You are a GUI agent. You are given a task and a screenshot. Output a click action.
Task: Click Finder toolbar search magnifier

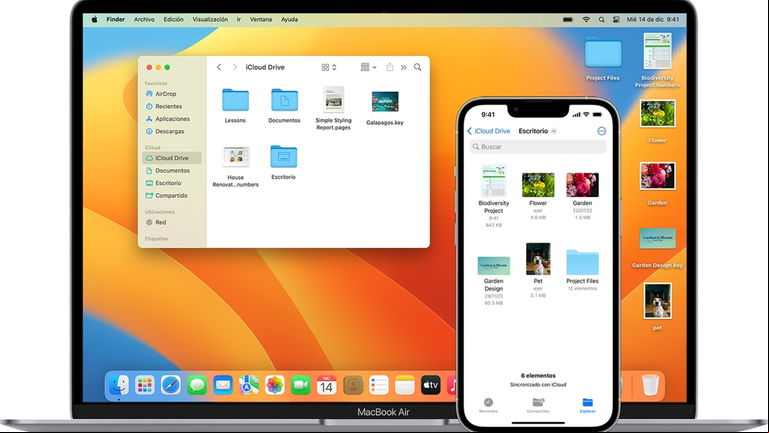pyautogui.click(x=417, y=67)
